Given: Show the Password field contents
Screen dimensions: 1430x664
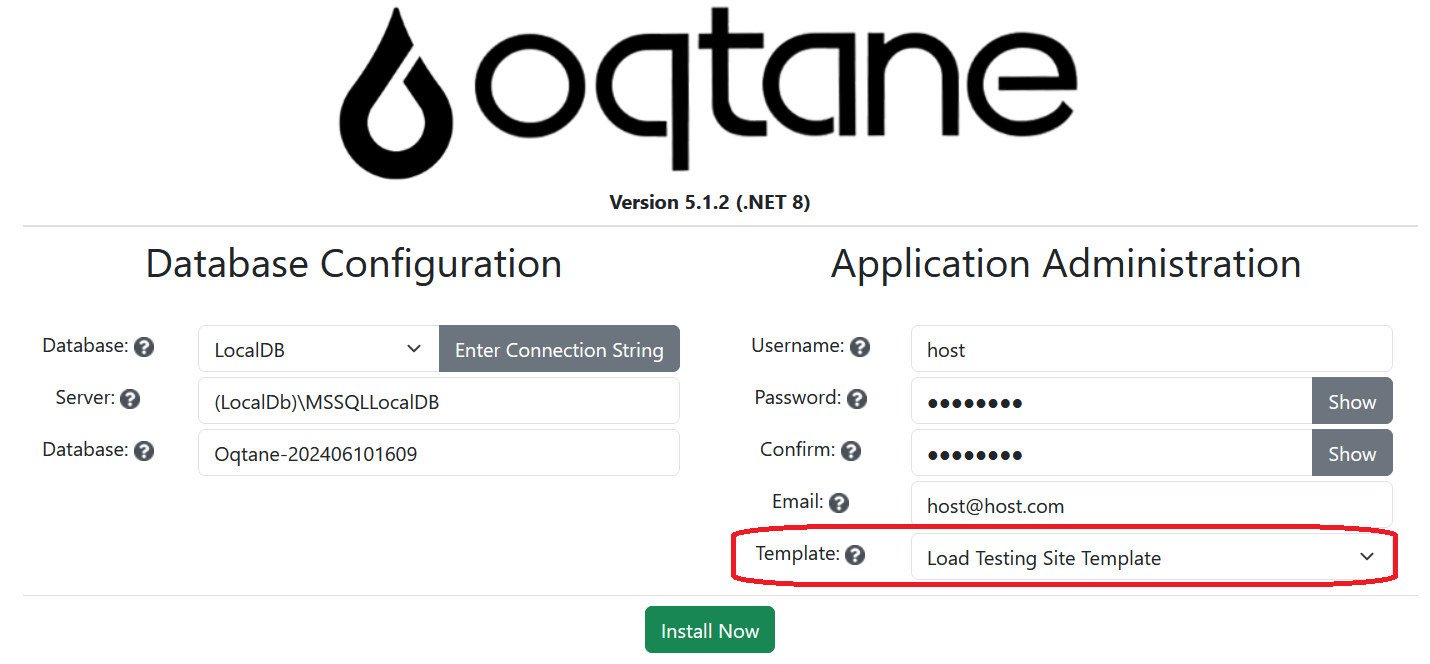Looking at the screenshot, I should pos(1352,401).
